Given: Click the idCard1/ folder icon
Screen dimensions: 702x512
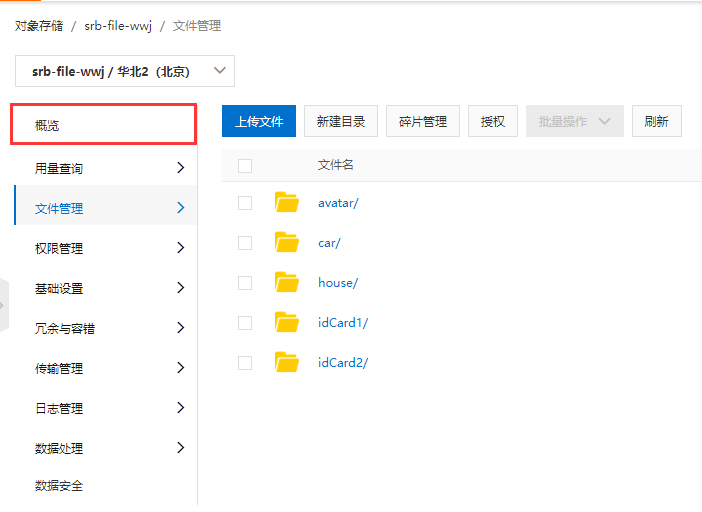Looking at the screenshot, I should click(287, 322).
